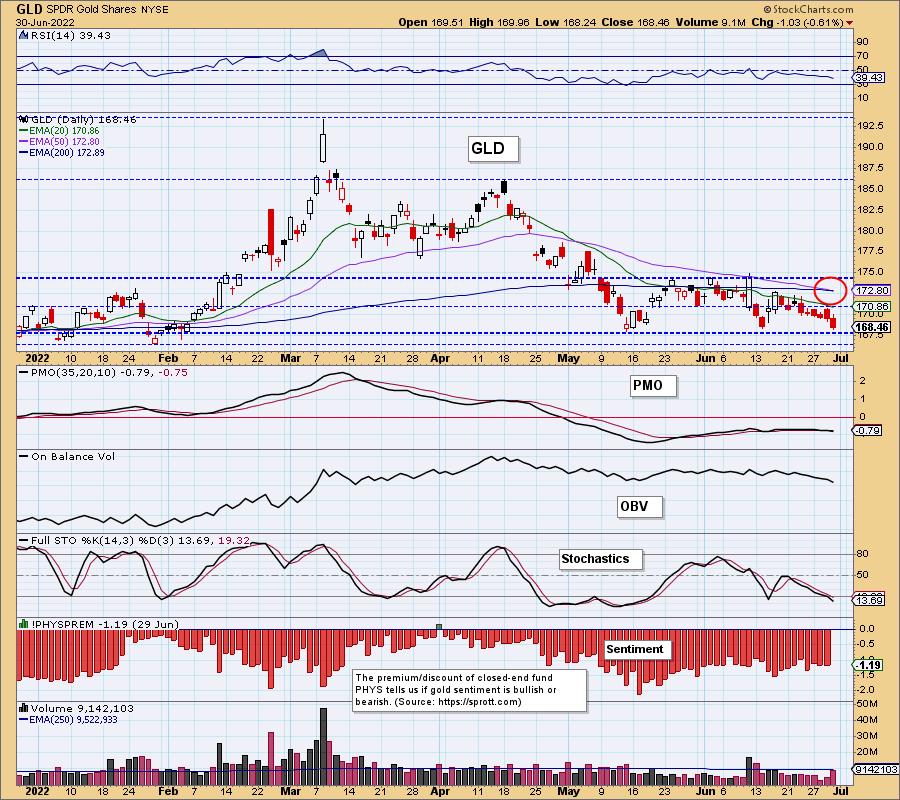Click the red down arrow after Chg value
900x800 pixels.
pyautogui.click(x=849, y=23)
